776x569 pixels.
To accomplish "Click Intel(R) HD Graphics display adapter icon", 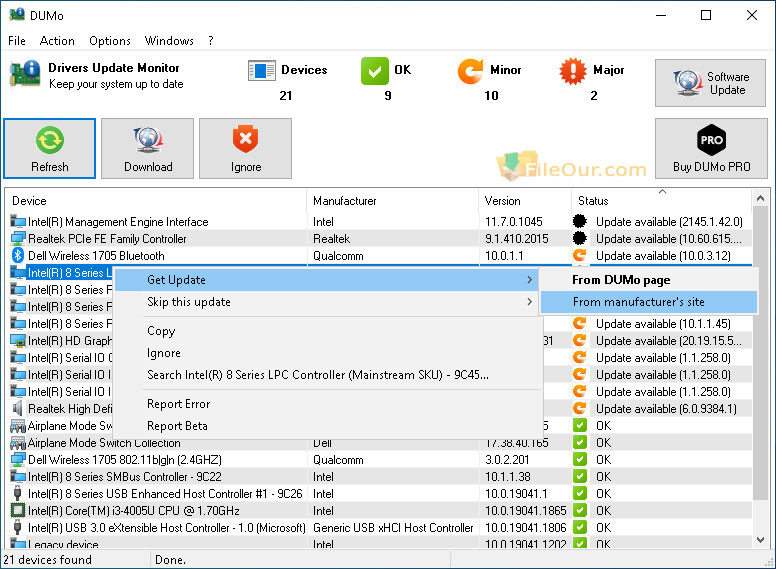I will (18, 341).
